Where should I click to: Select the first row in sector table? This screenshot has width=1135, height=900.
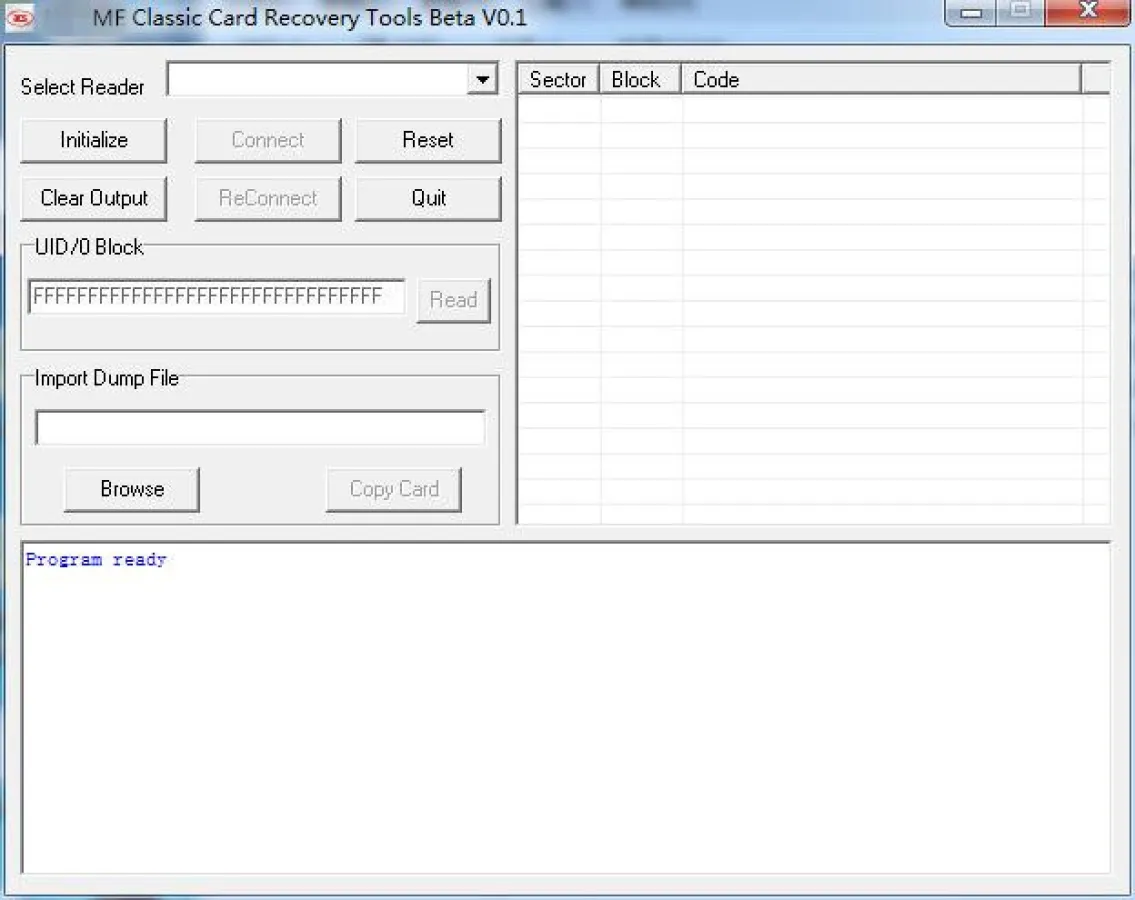coord(800,108)
